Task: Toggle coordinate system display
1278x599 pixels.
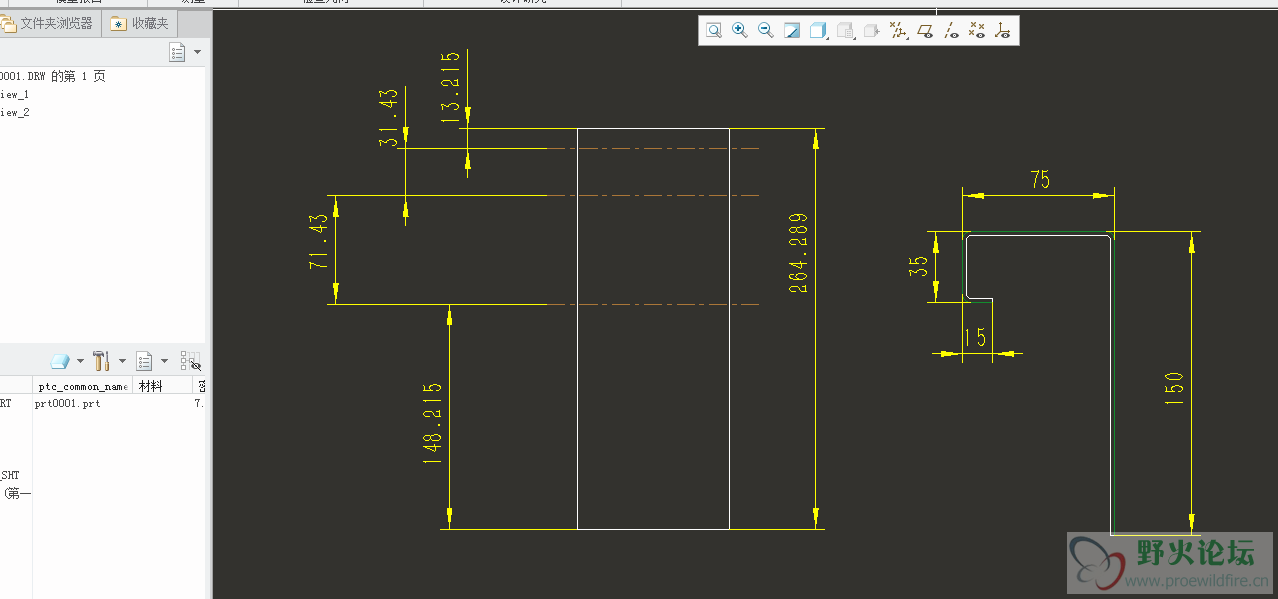Action: coord(1003,31)
